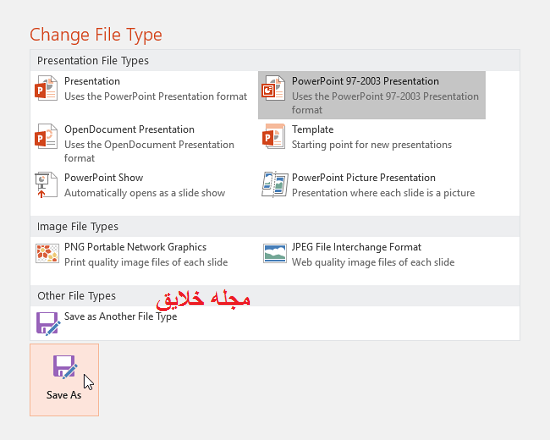550x440 pixels.
Task: Choose 'PNG Portable Network Graphics' label
Action: pyautogui.click(x=135, y=247)
